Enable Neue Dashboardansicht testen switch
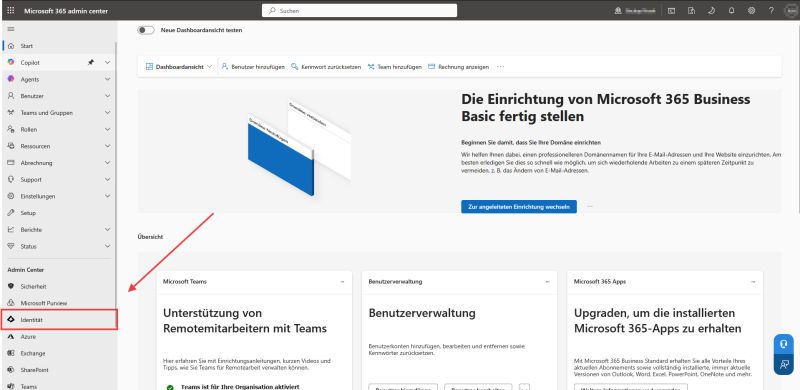This screenshot has height=390, width=800. point(146,30)
